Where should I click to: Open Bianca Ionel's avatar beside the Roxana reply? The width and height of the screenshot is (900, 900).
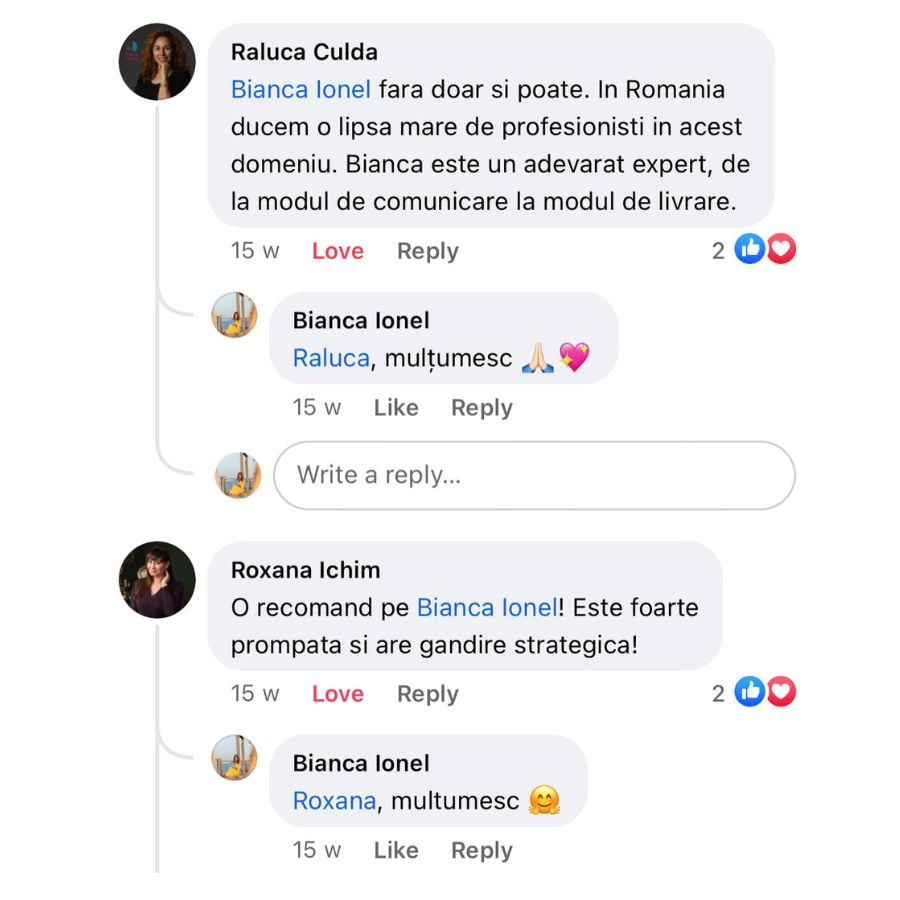click(x=235, y=758)
